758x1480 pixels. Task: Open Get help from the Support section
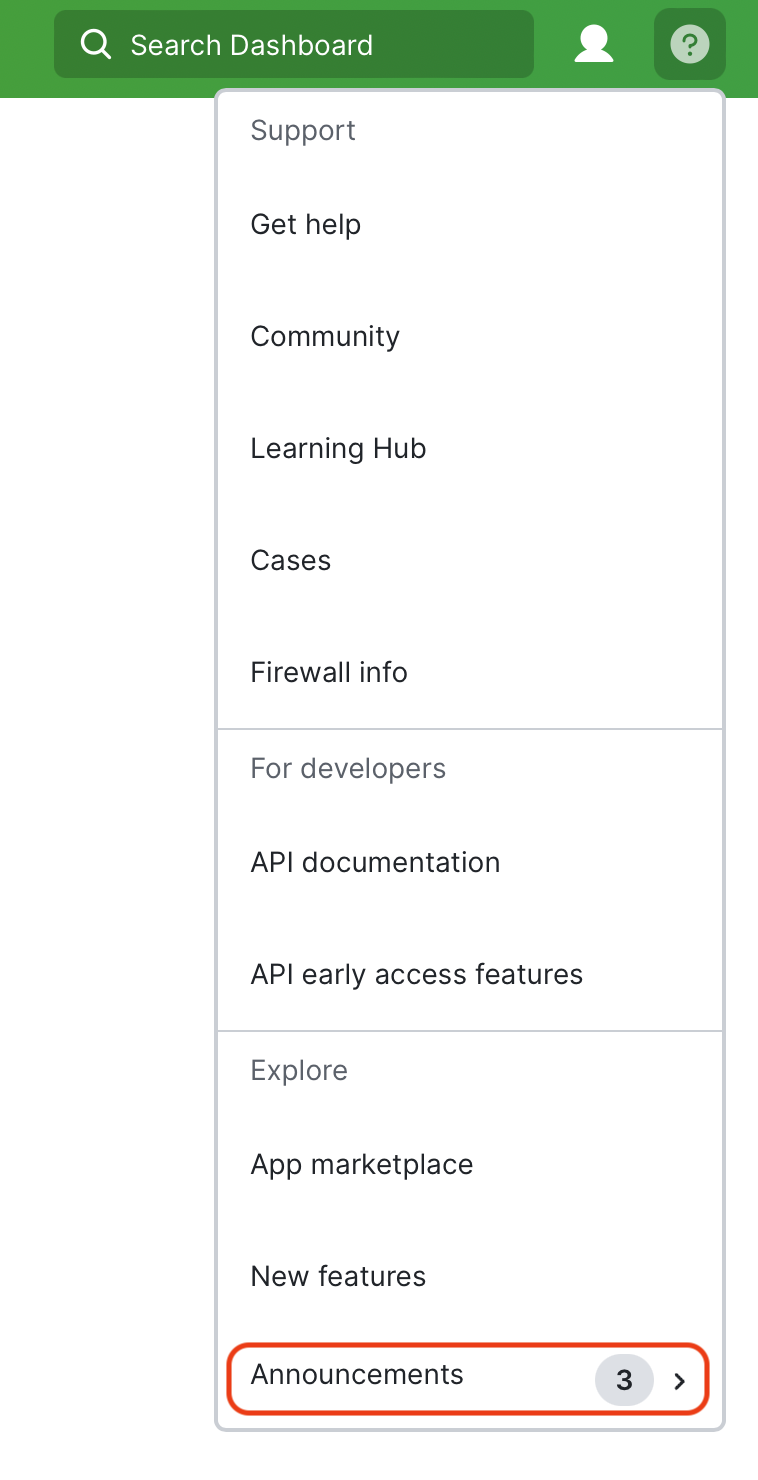305,224
